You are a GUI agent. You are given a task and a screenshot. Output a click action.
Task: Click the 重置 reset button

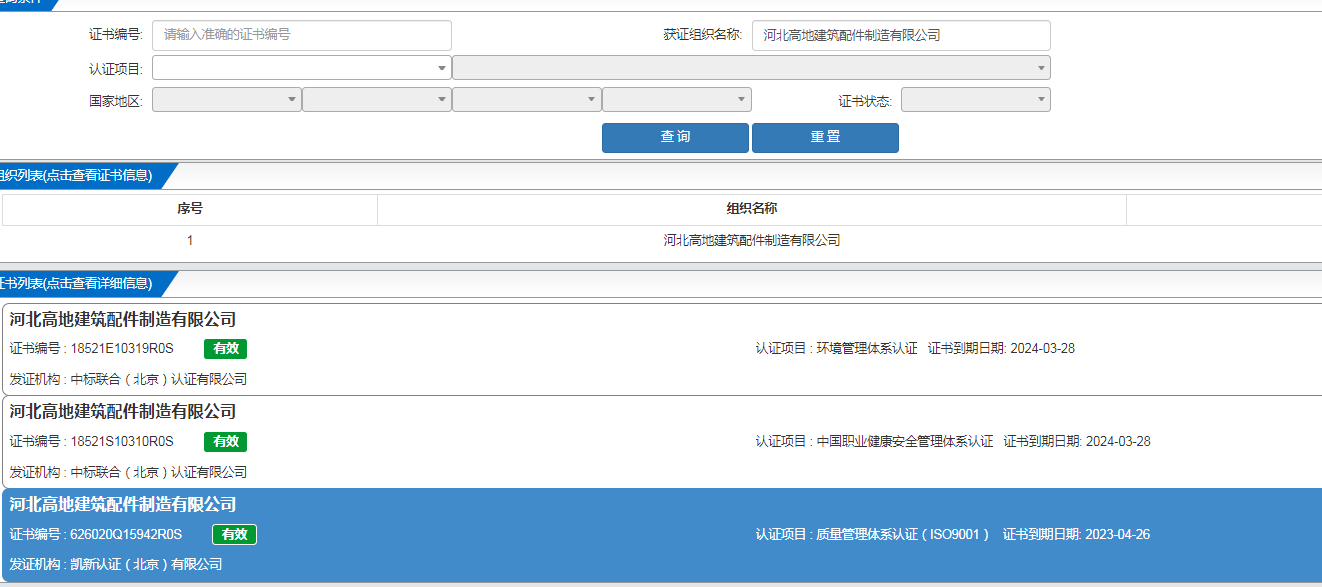(x=825, y=138)
